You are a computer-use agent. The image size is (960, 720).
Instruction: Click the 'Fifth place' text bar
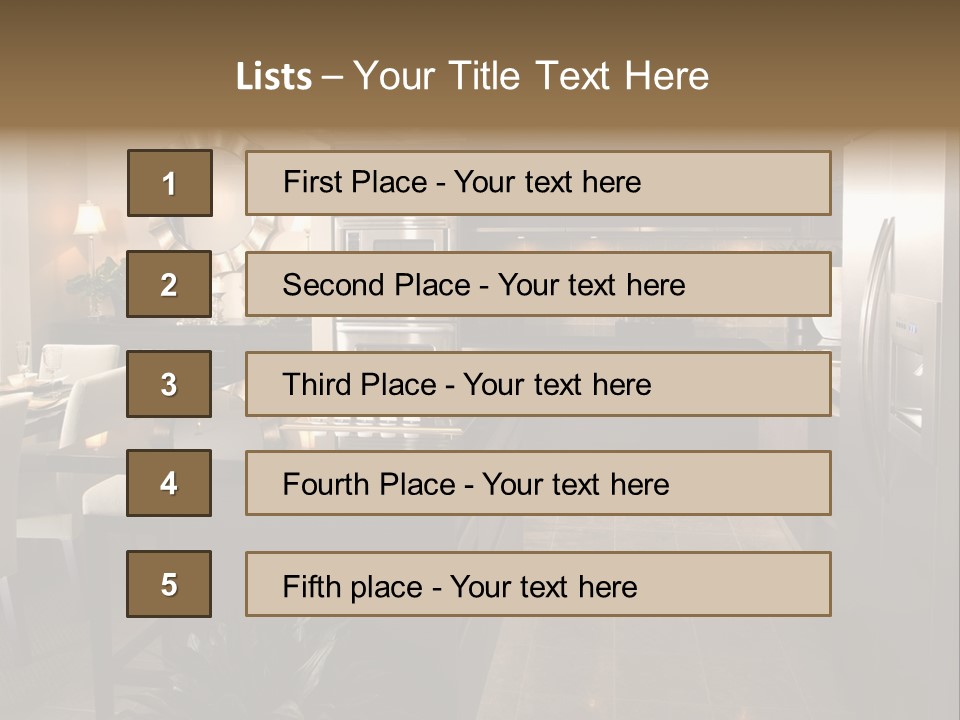coord(538,584)
